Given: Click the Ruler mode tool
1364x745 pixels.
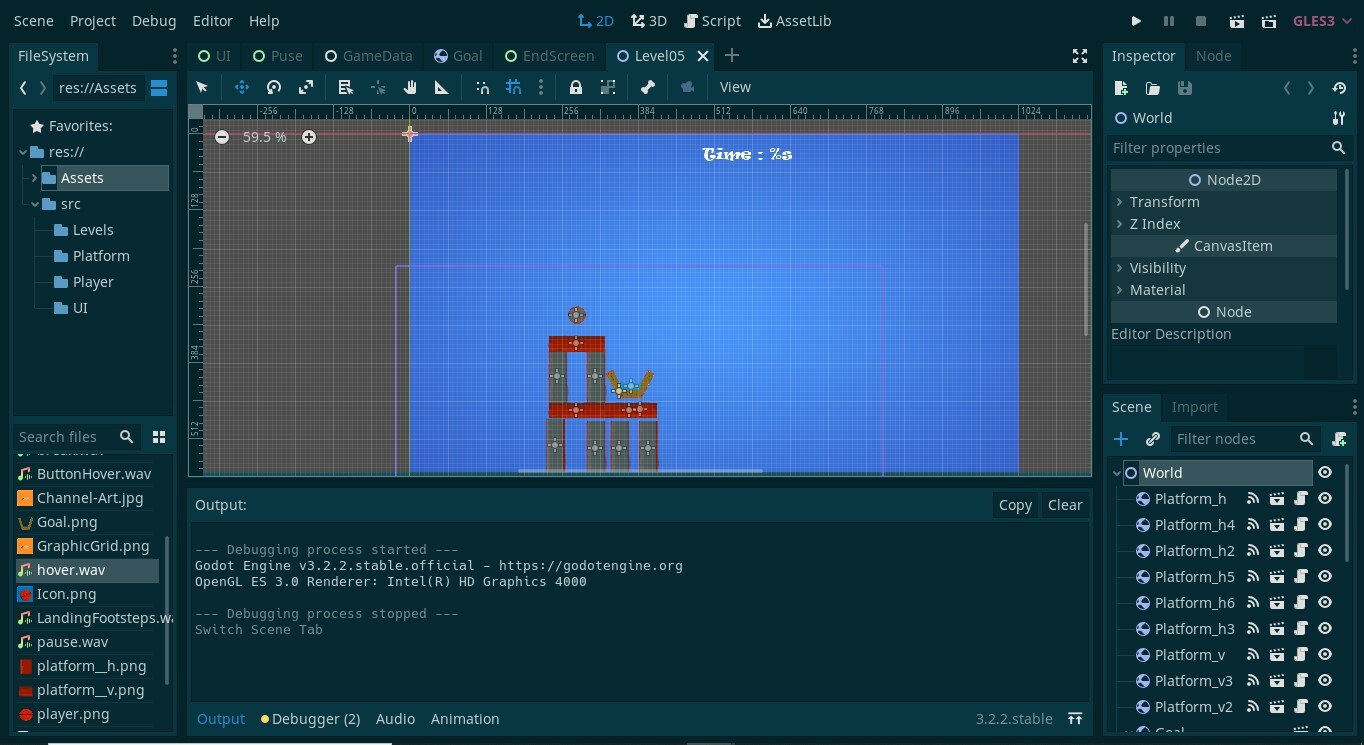Looking at the screenshot, I should pyautogui.click(x=441, y=87).
